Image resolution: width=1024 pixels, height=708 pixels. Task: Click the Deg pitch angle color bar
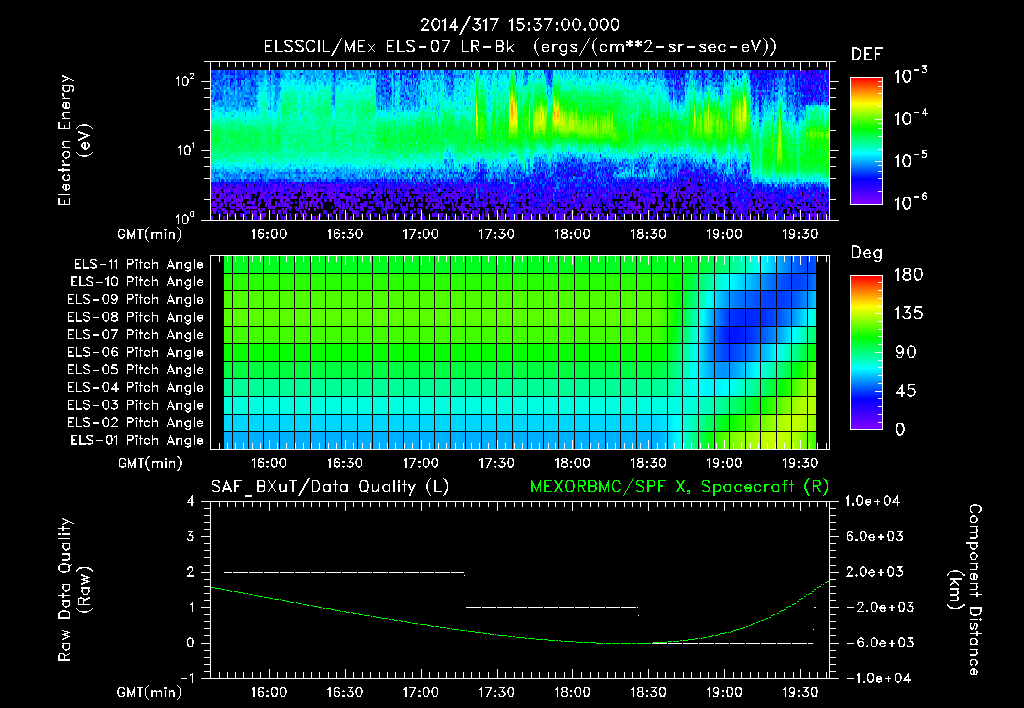tap(866, 352)
